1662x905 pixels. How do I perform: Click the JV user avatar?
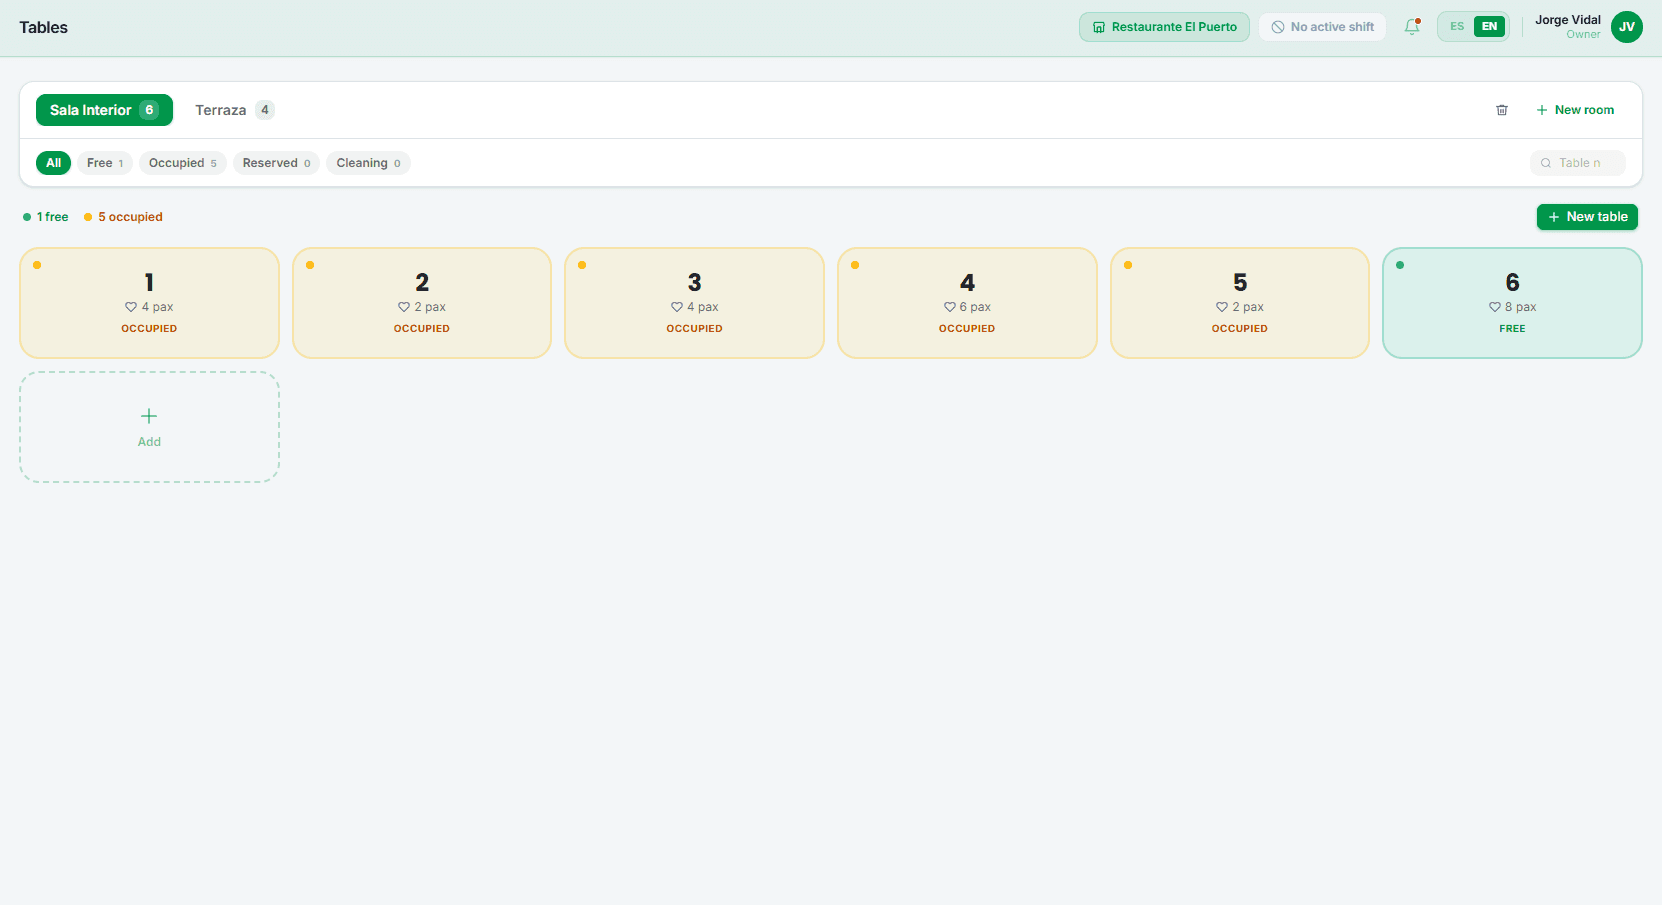point(1627,27)
